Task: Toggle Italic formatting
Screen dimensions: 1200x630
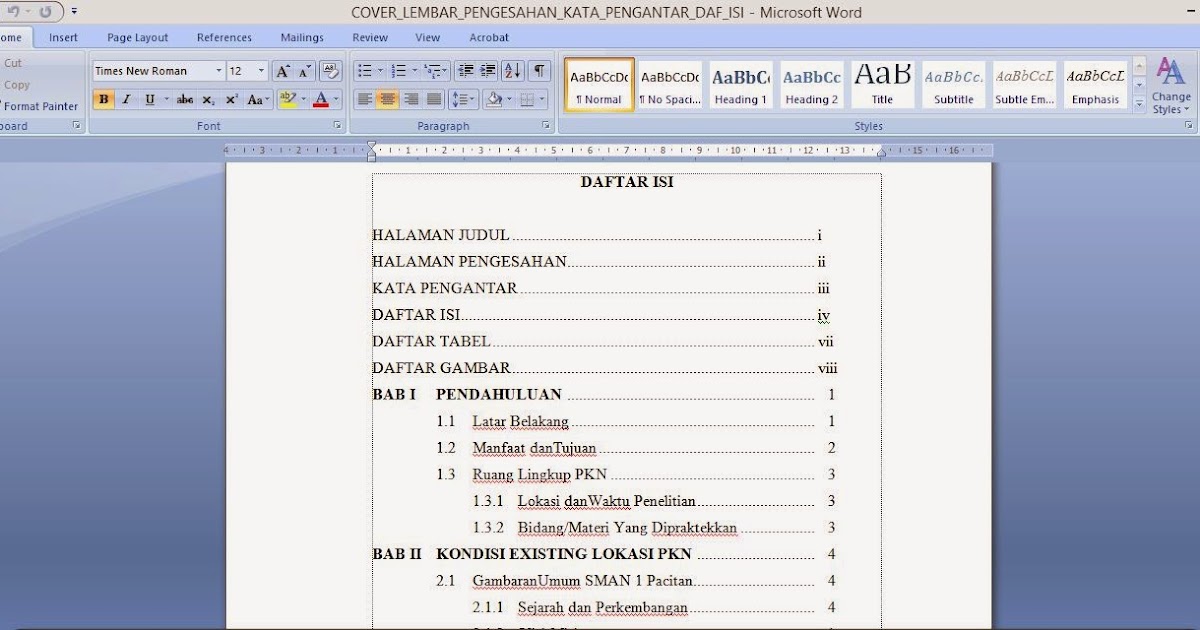Action: tap(126, 100)
